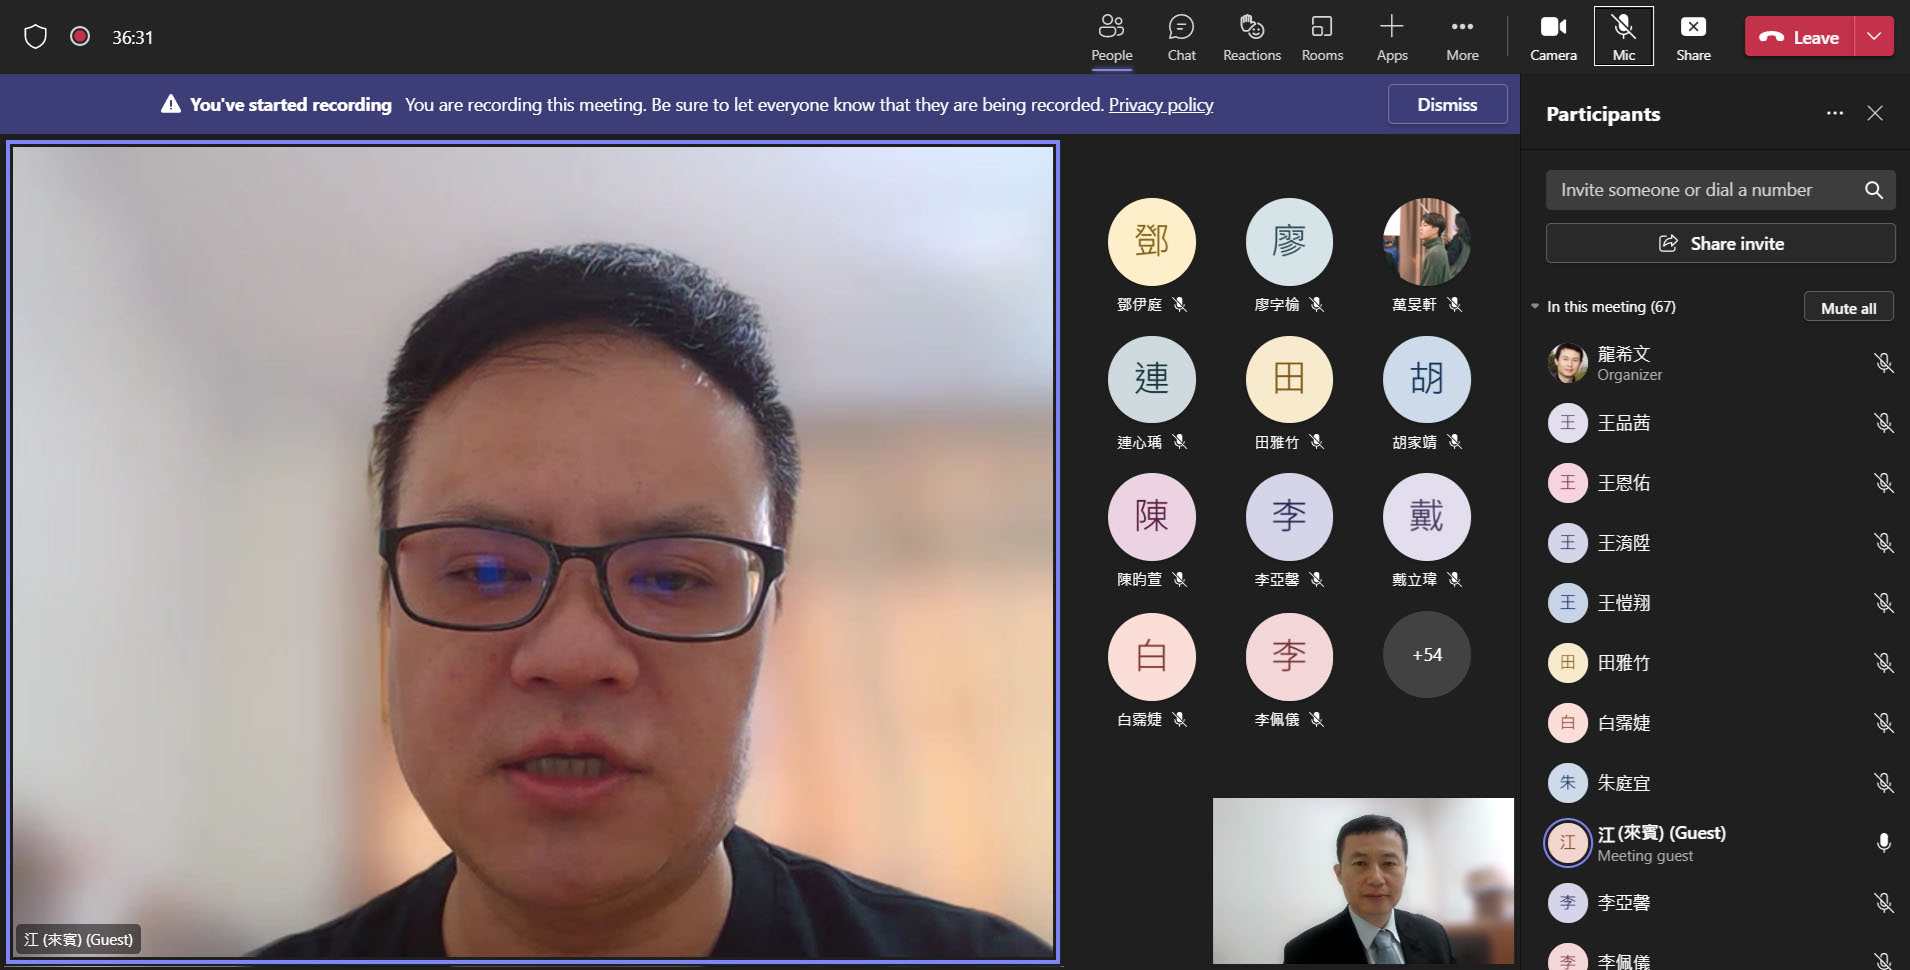
Task: Select 連心瑀's avatar in the gallery
Action: pyautogui.click(x=1152, y=380)
